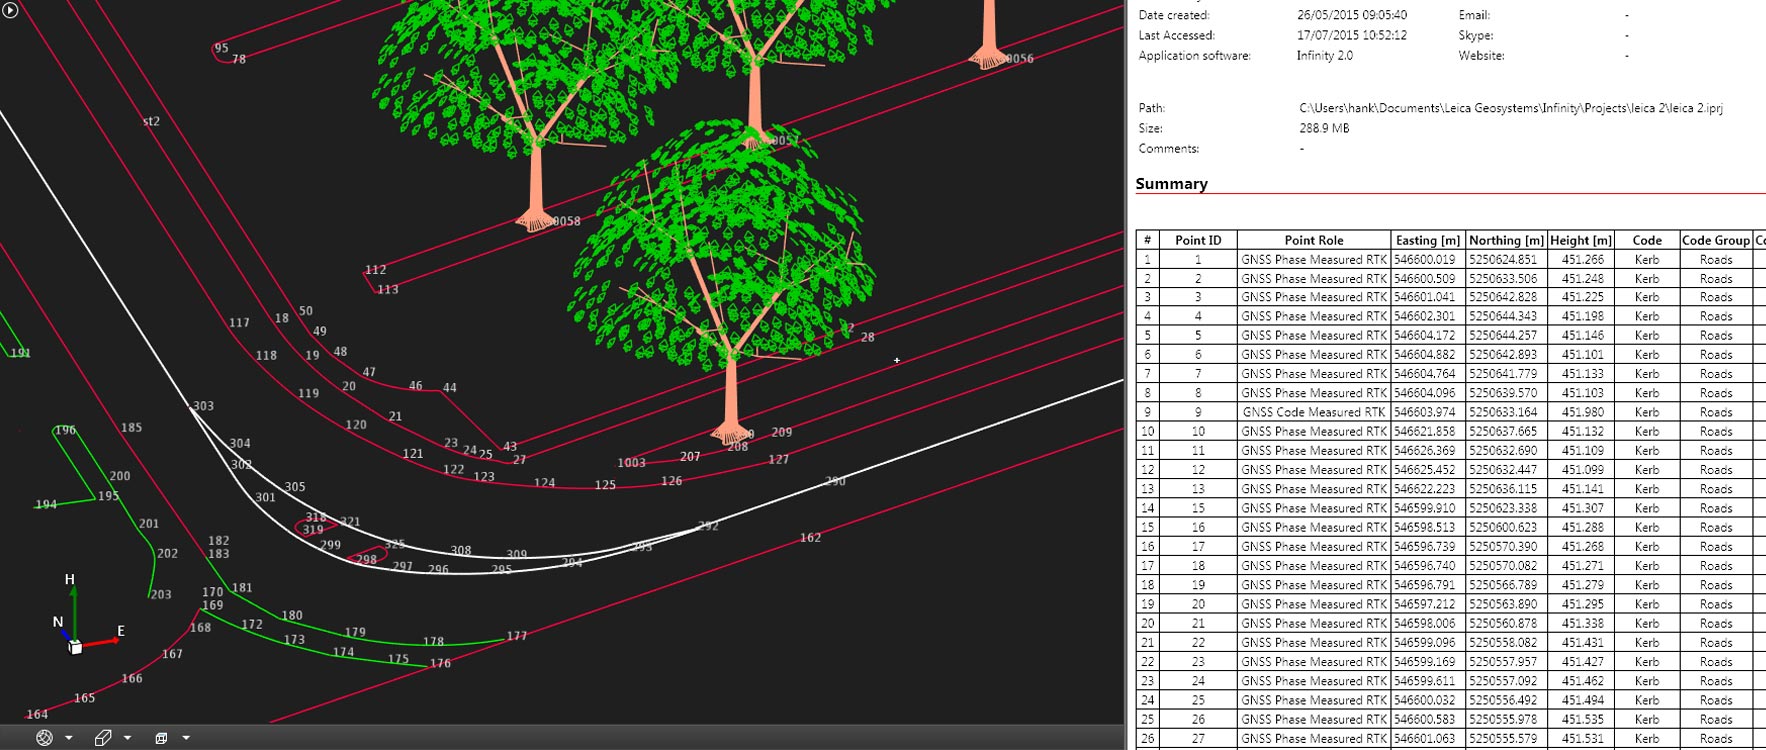Select the first row in the Summary table
Screen dimensions: 1766x750
point(1313,259)
